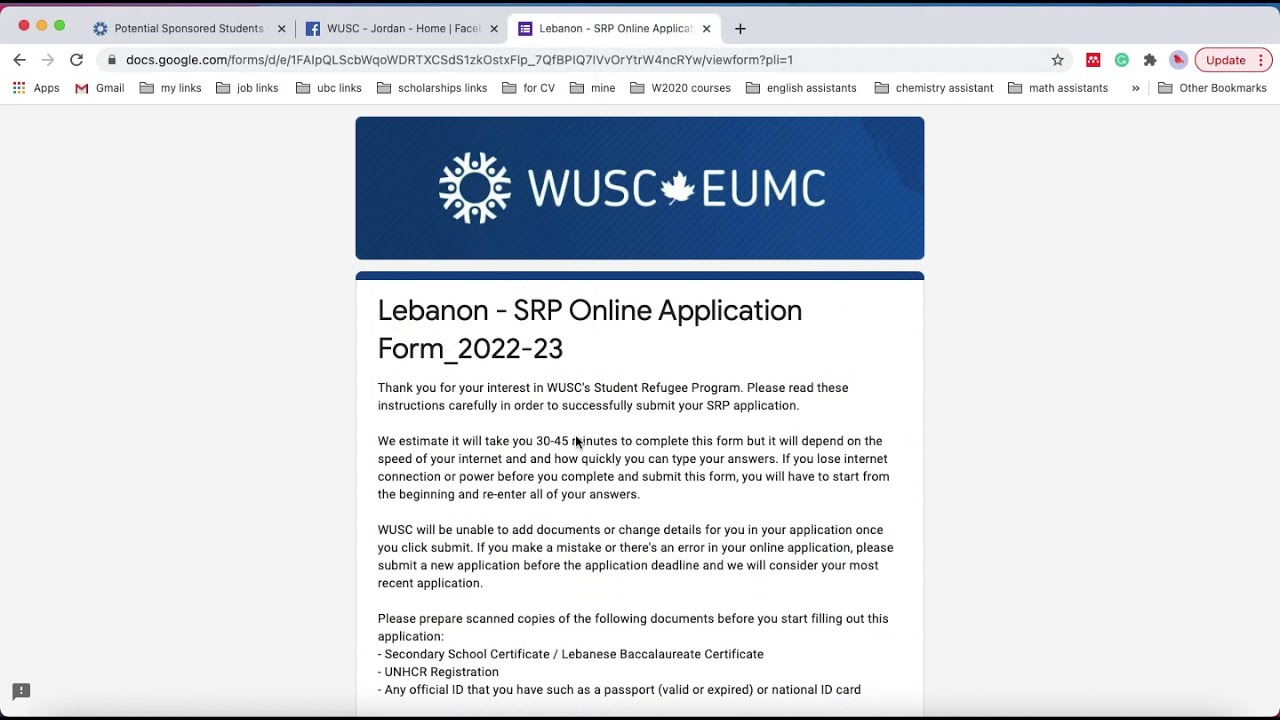Click the 'Secondary School Certificate / Lebanese Baccalaureate Certificate' line
Image resolution: width=1280 pixels, height=720 pixels.
tap(571, 654)
